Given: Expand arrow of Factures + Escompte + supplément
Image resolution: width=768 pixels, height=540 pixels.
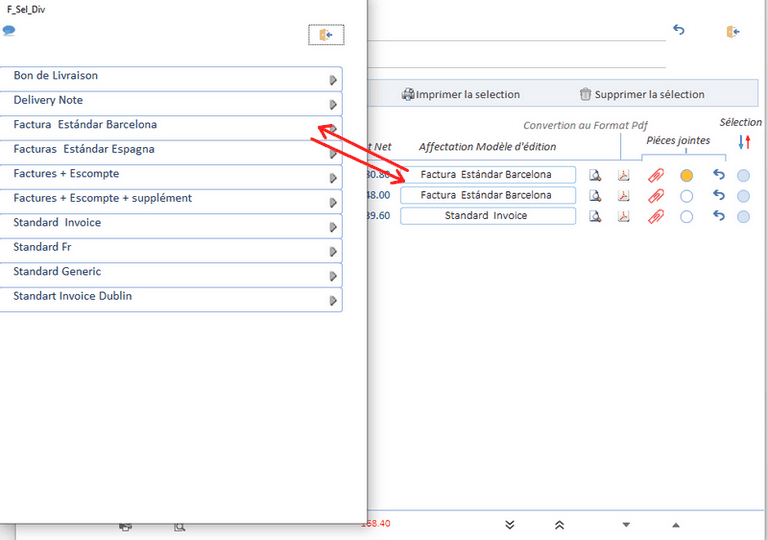Looking at the screenshot, I should point(333,202).
